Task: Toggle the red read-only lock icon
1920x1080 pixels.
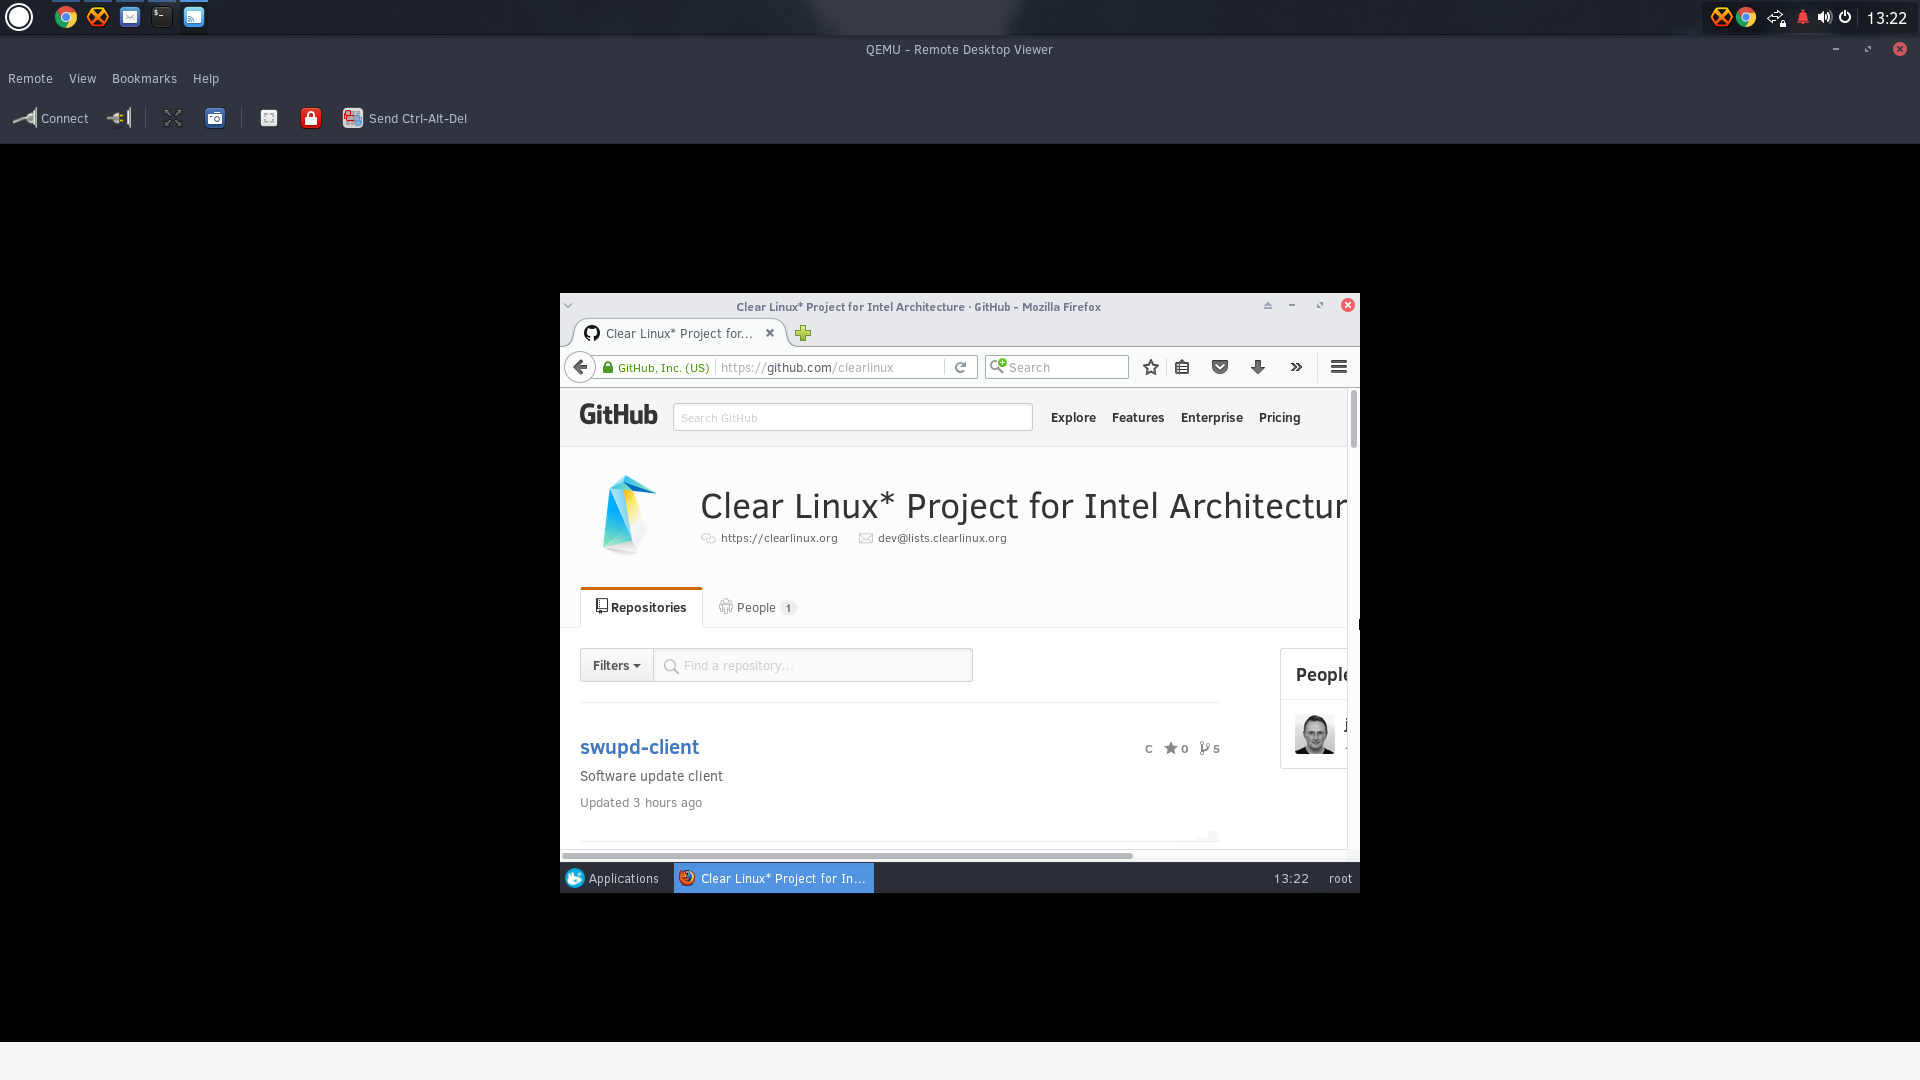Action: pos(311,118)
